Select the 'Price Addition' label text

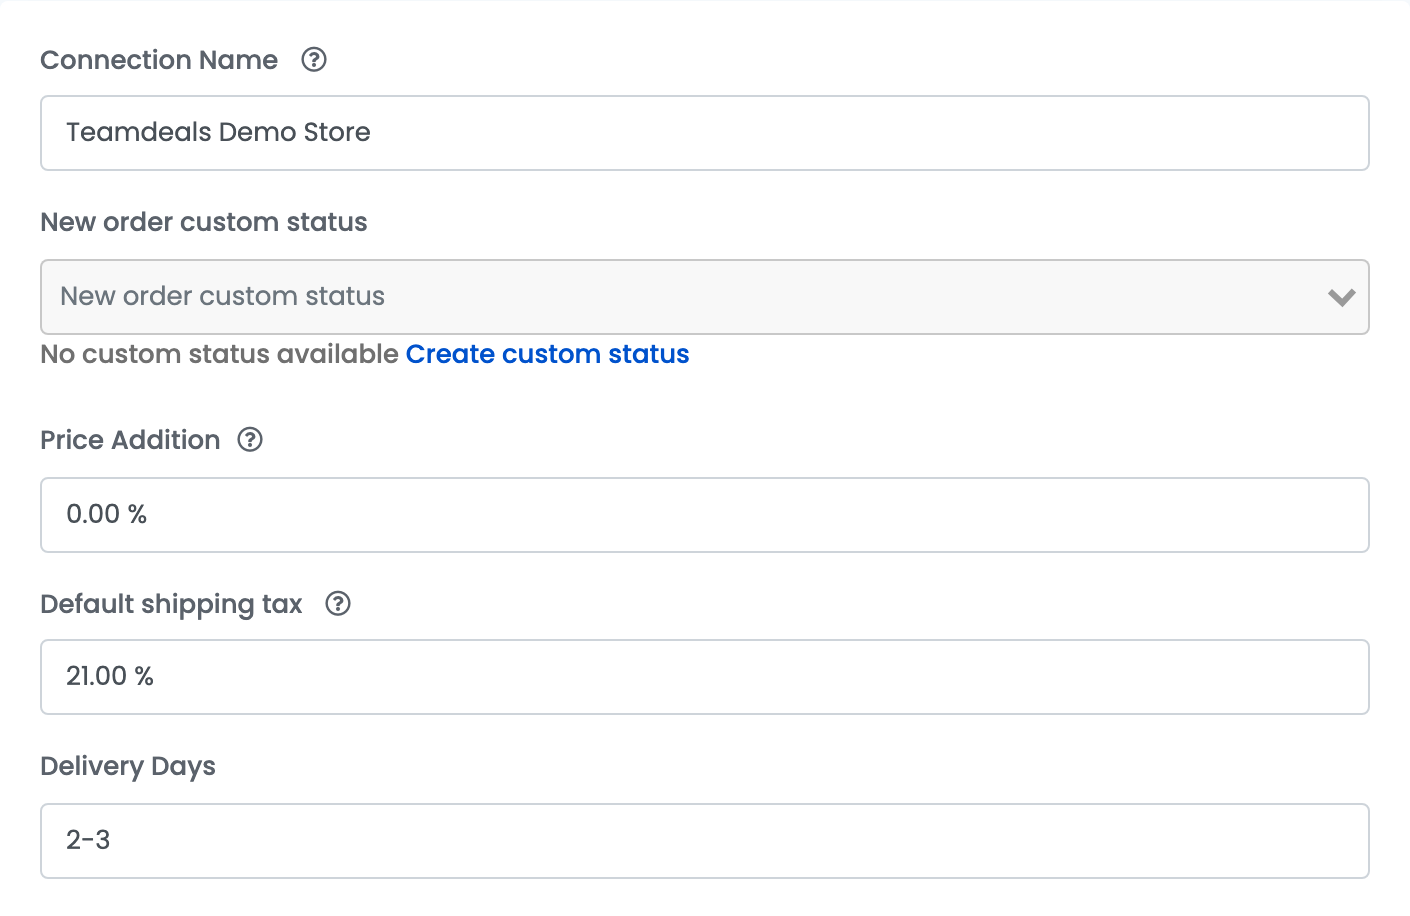pyautogui.click(x=130, y=440)
